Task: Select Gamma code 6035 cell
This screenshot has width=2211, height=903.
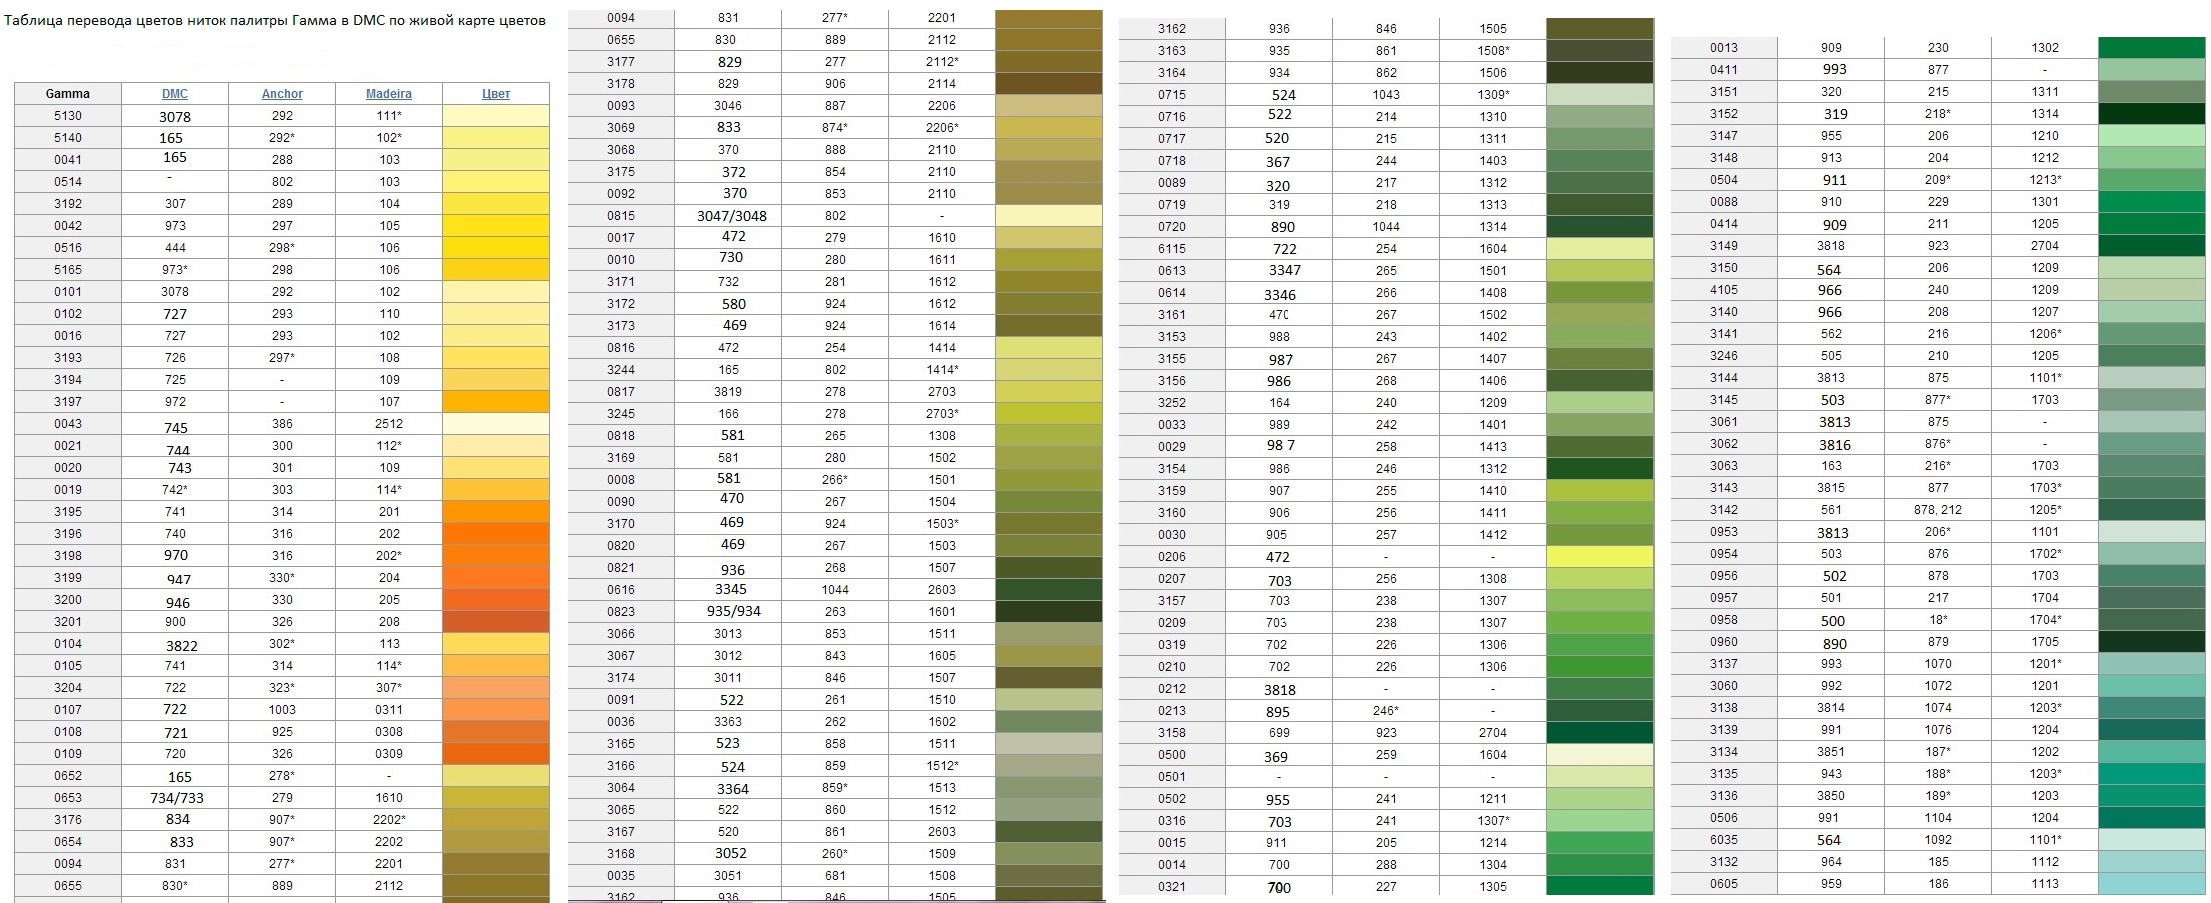Action: (1724, 840)
